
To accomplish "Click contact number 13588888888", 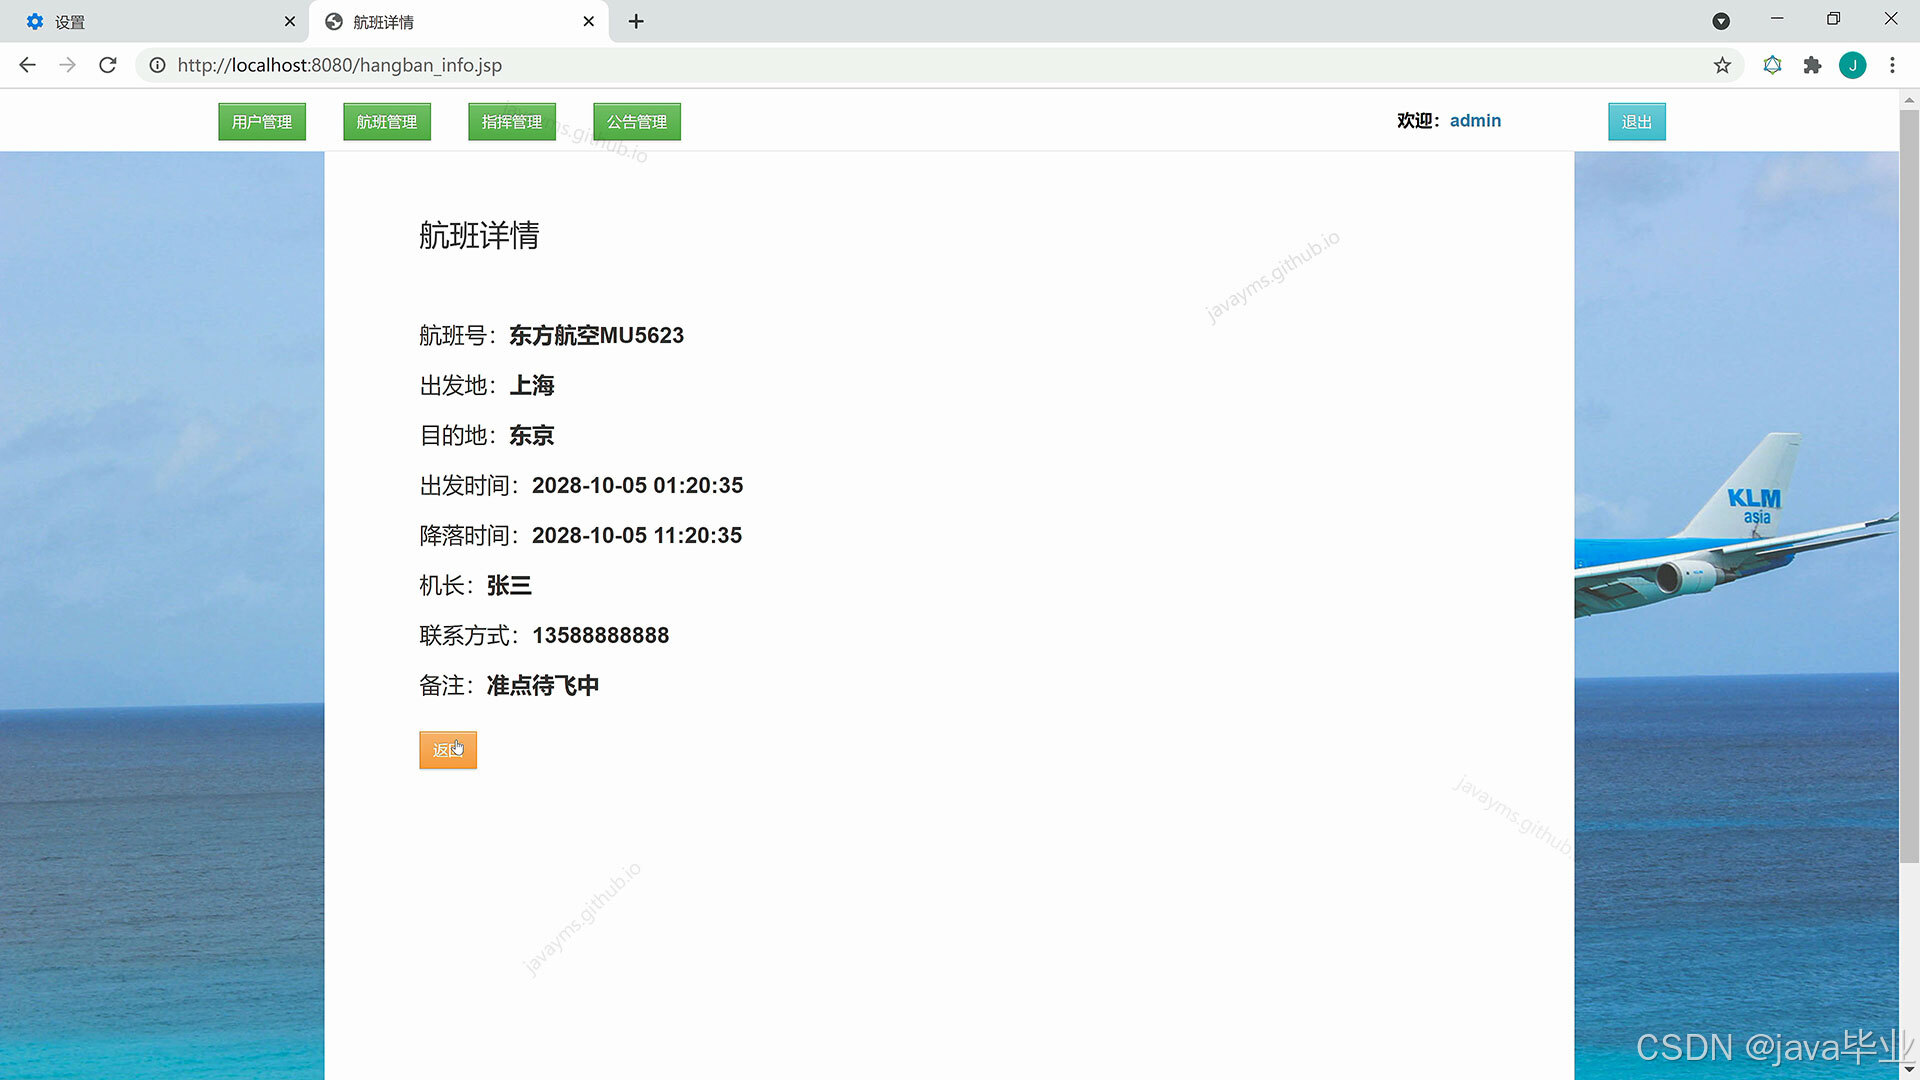I will click(x=600, y=635).
